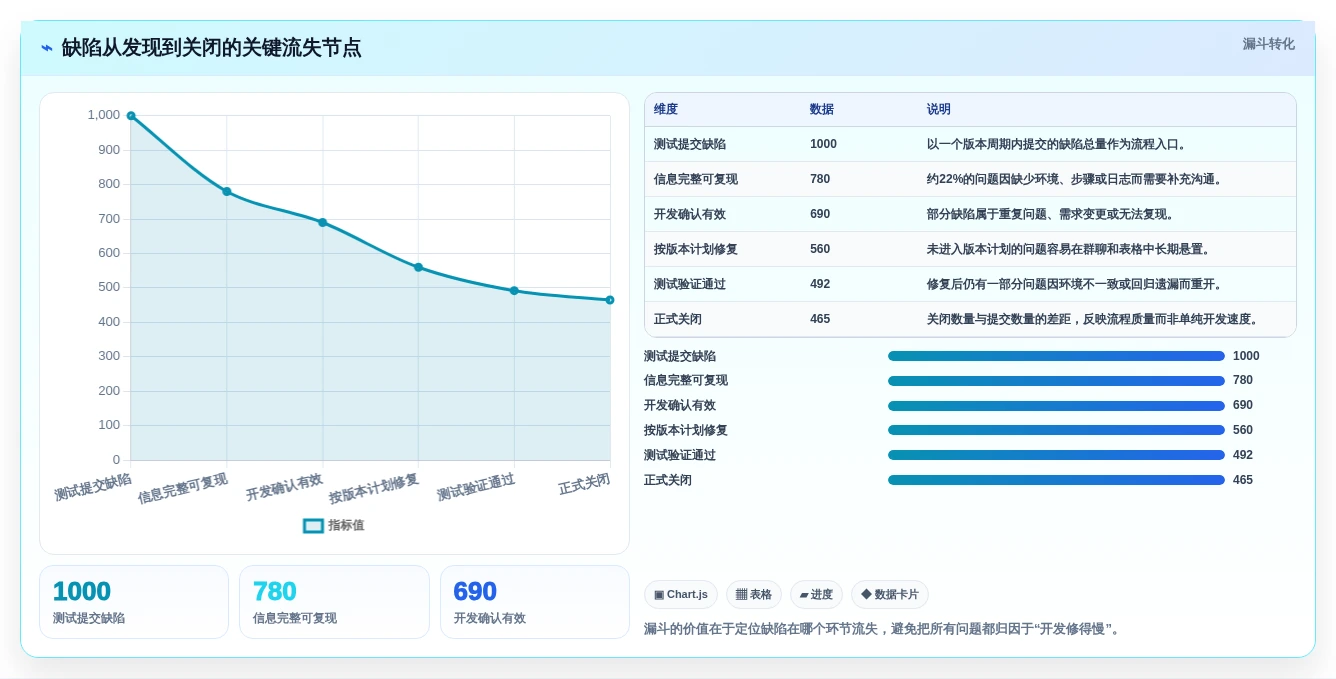Open the 780 信息完整可复现 stat card
Image resolution: width=1336 pixels, height=679 pixels.
pos(334,602)
